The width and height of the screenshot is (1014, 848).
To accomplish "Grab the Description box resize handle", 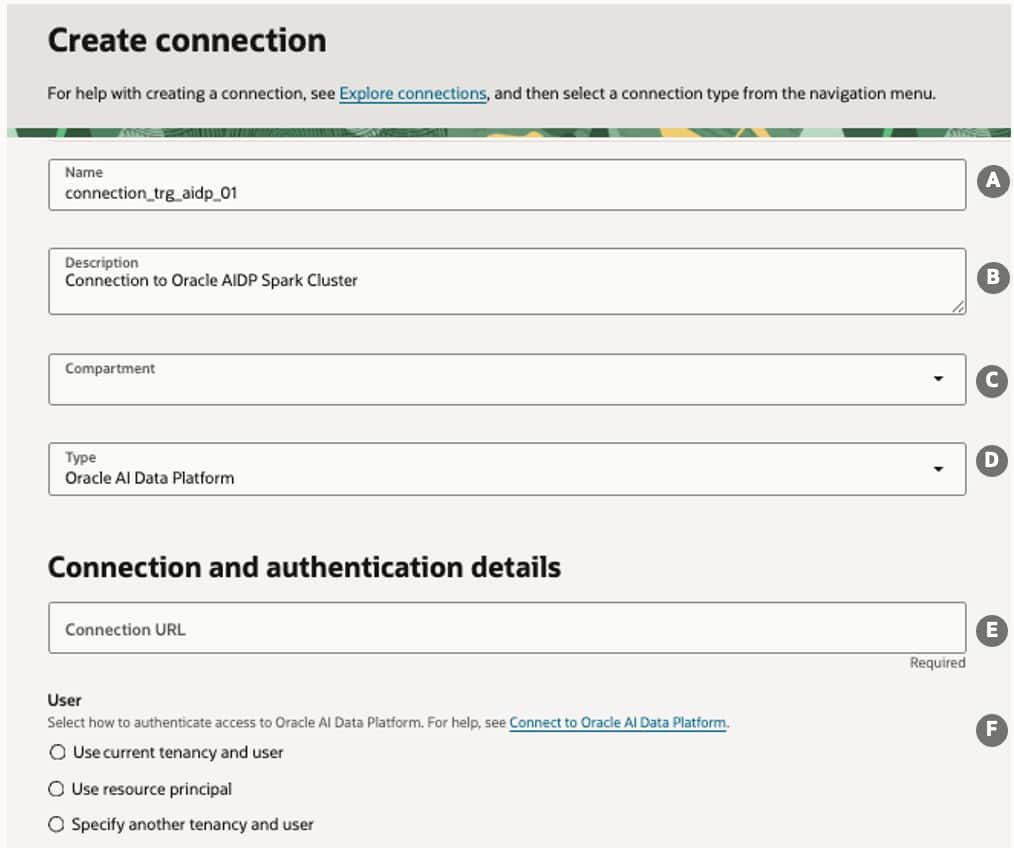I will [x=959, y=308].
